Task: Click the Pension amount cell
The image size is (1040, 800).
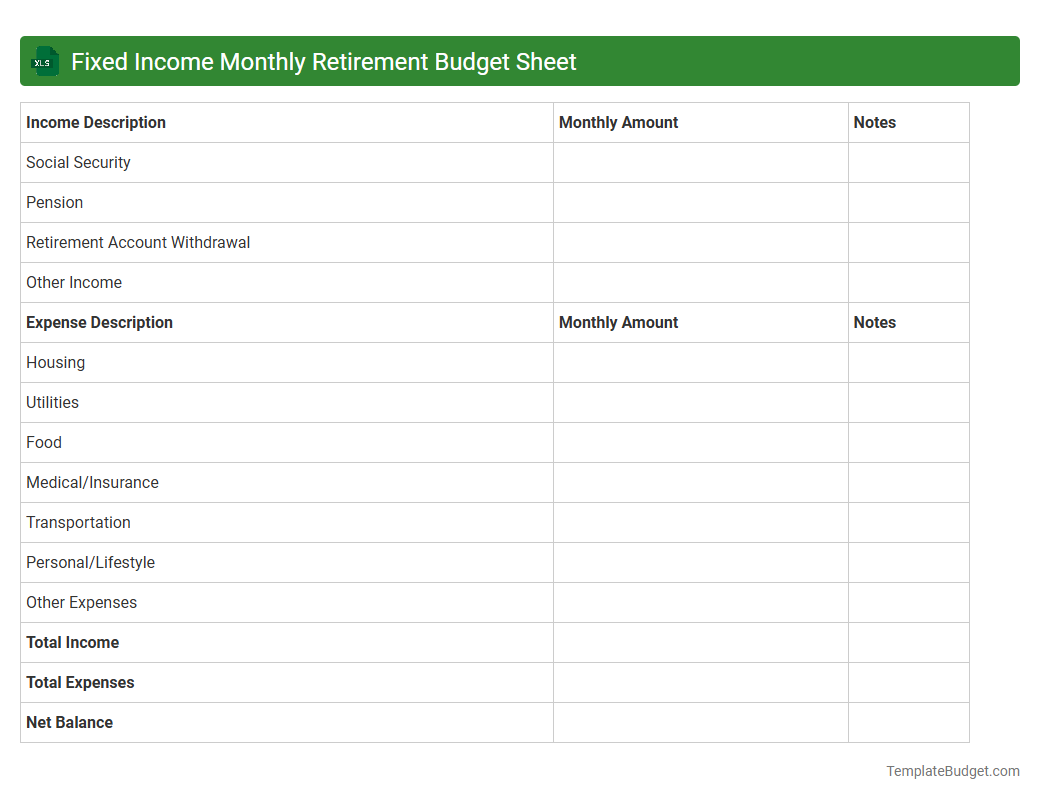Action: pyautogui.click(x=700, y=202)
